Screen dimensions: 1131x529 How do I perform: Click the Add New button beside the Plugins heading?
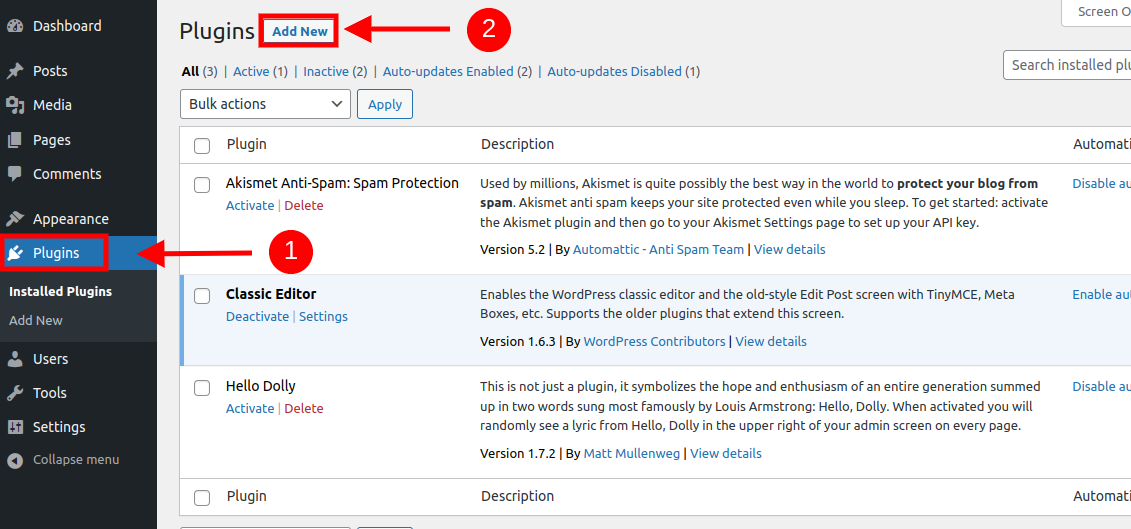pyautogui.click(x=300, y=32)
